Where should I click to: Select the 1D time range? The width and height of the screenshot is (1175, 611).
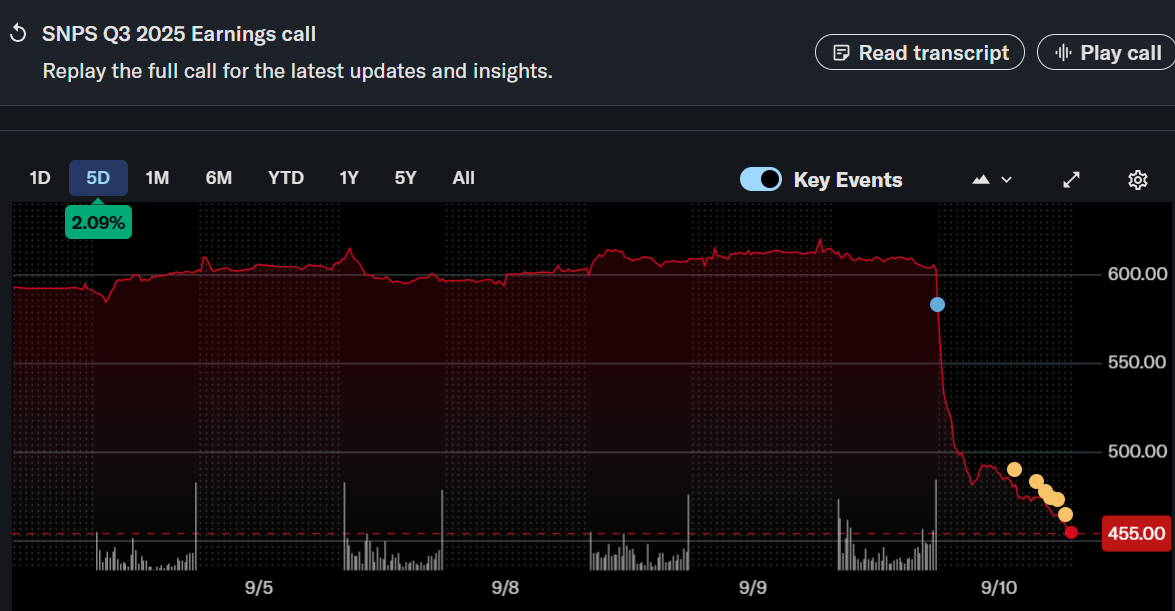(x=40, y=178)
